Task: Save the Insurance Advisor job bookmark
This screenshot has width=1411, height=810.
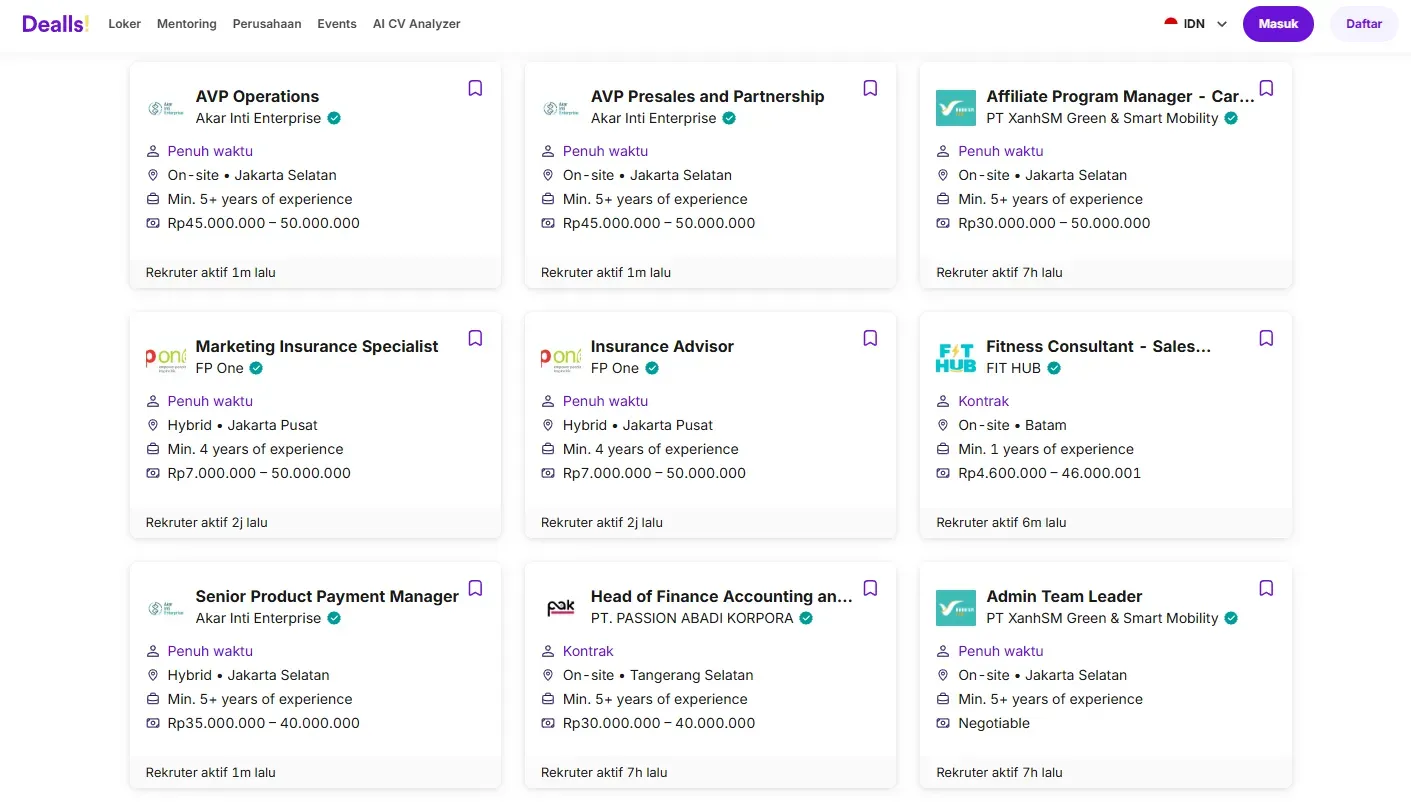Action: pyautogui.click(x=870, y=338)
